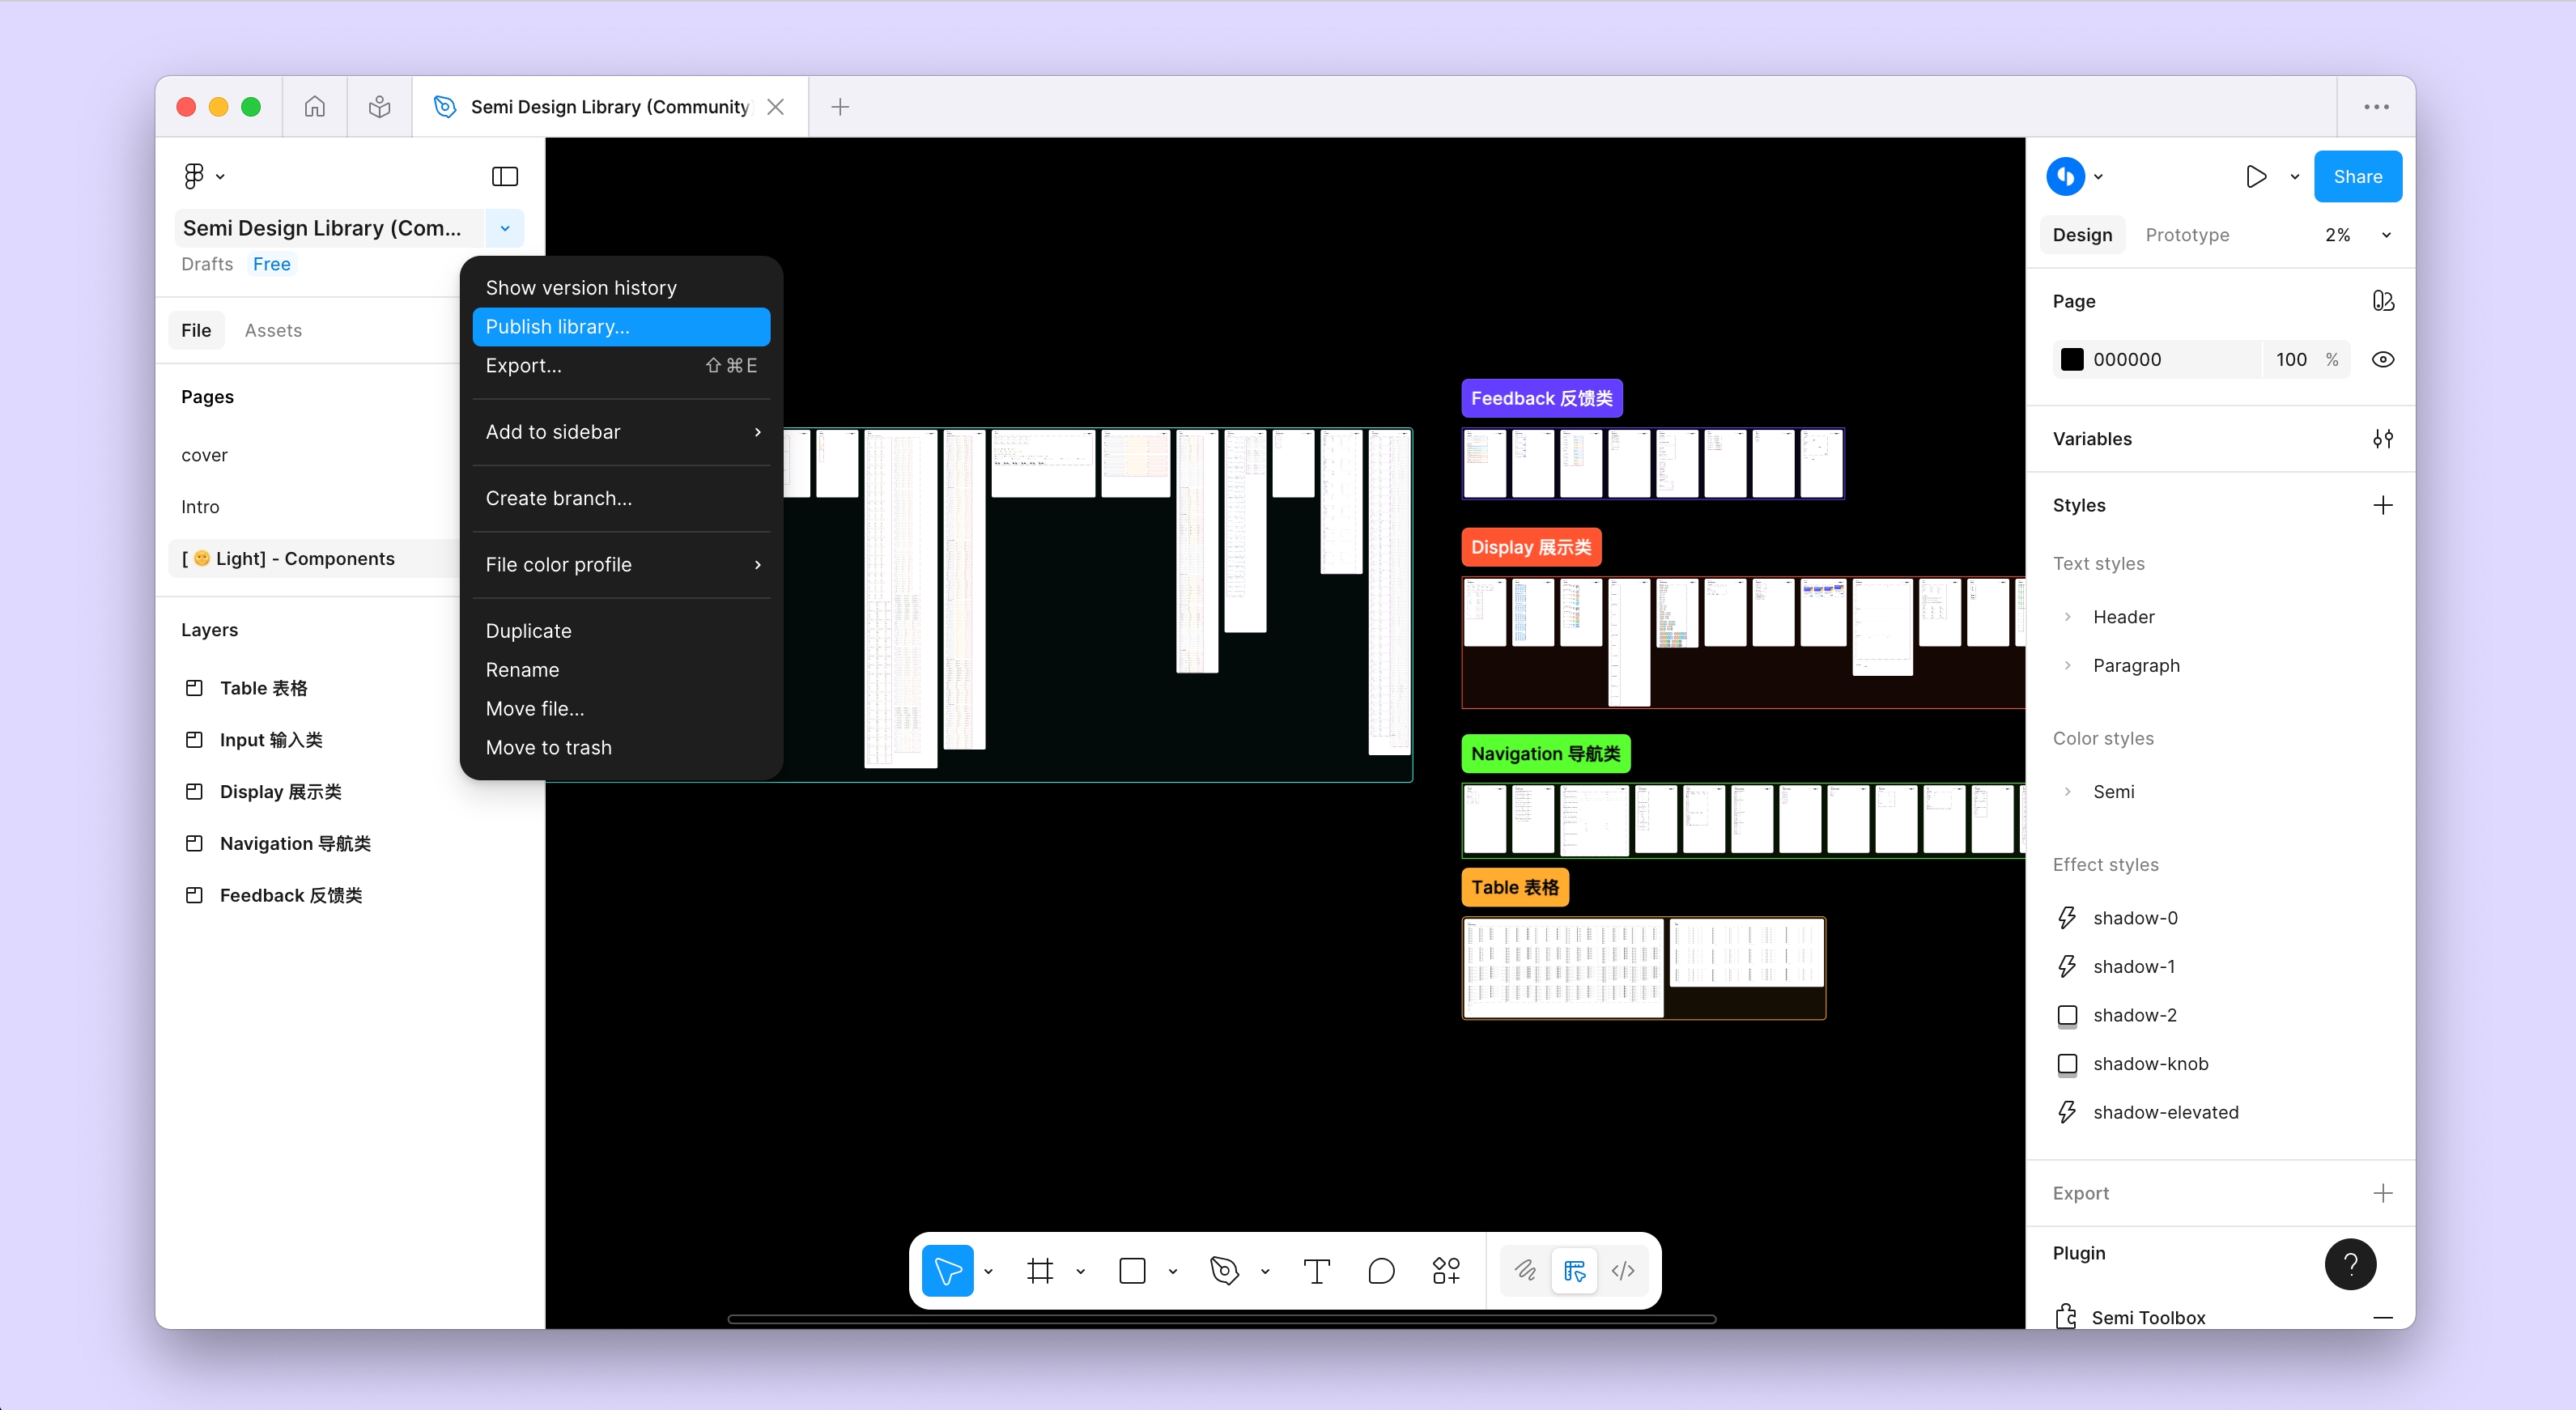Click the Share button
This screenshot has width=2576, height=1410.
point(2357,176)
